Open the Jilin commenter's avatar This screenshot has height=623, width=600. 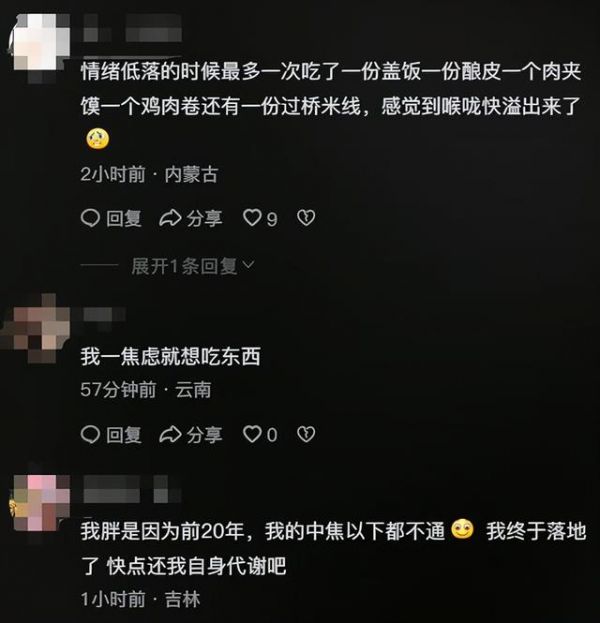(39, 503)
